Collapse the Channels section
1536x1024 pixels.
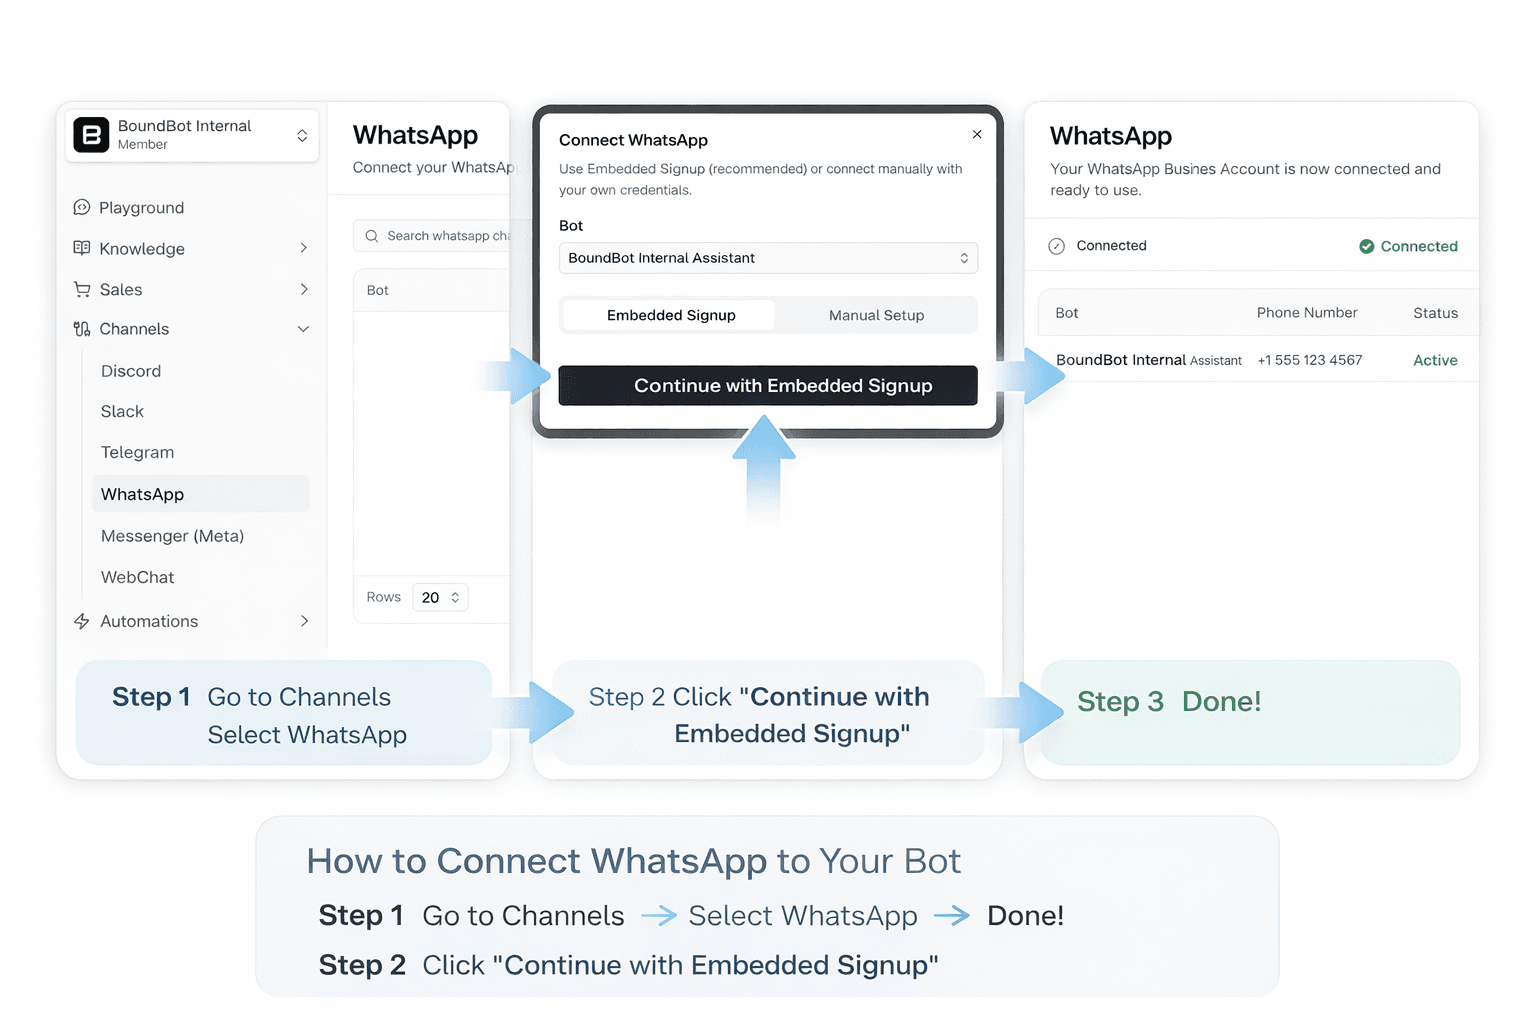303,328
